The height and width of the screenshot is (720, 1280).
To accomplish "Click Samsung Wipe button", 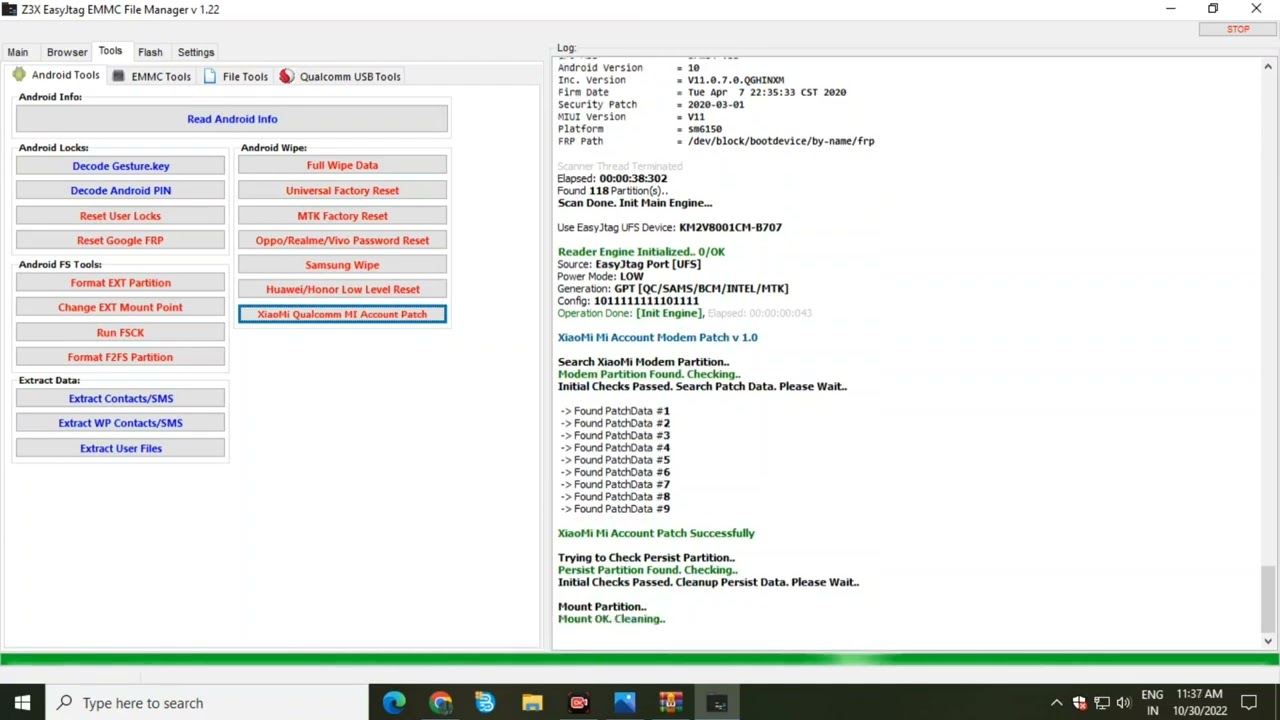I will coord(342,265).
